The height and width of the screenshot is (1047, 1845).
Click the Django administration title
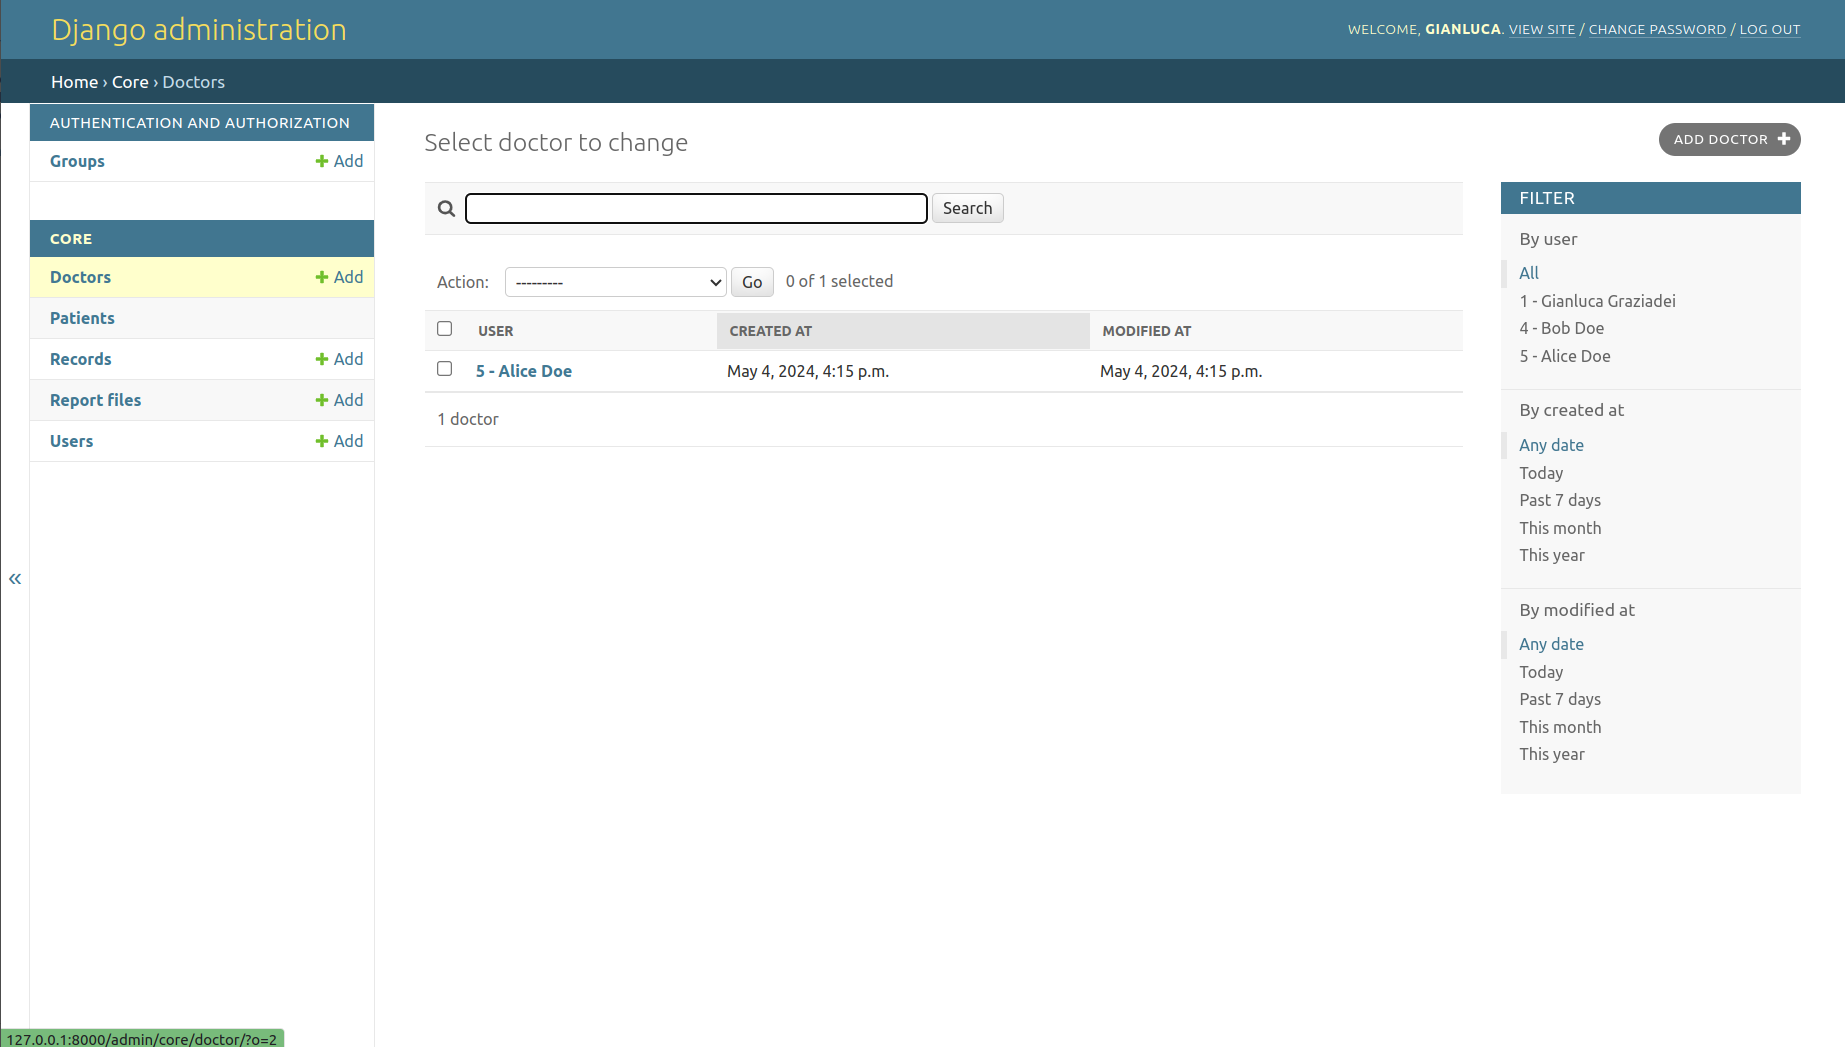tap(199, 29)
